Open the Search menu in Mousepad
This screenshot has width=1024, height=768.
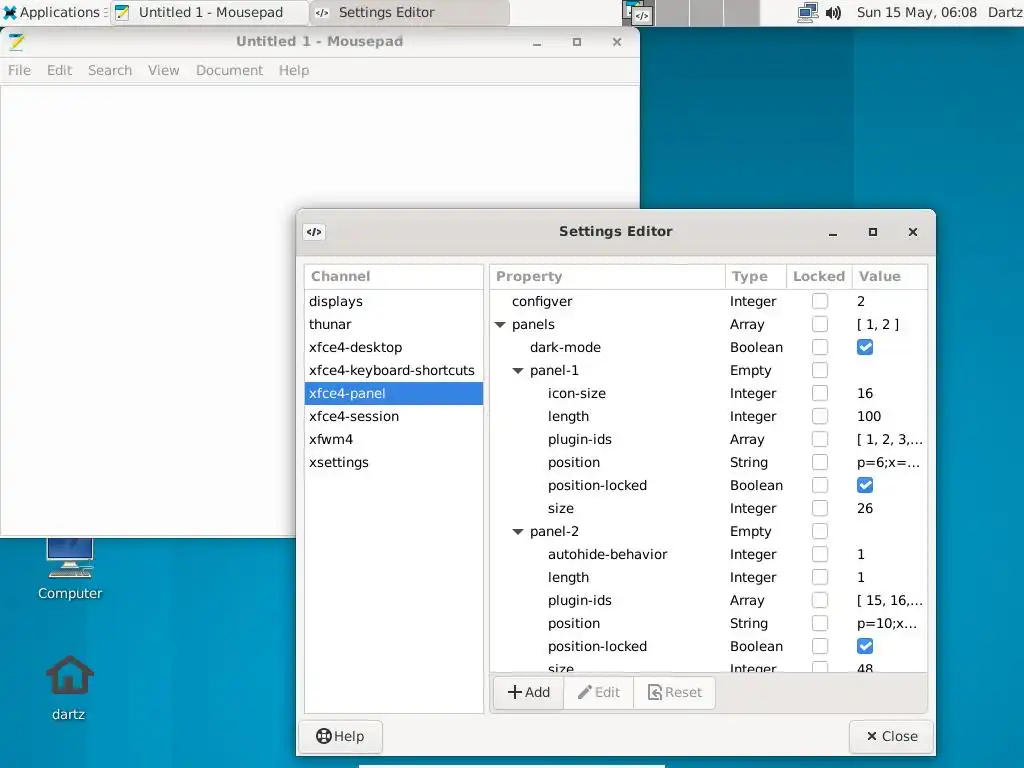110,71
